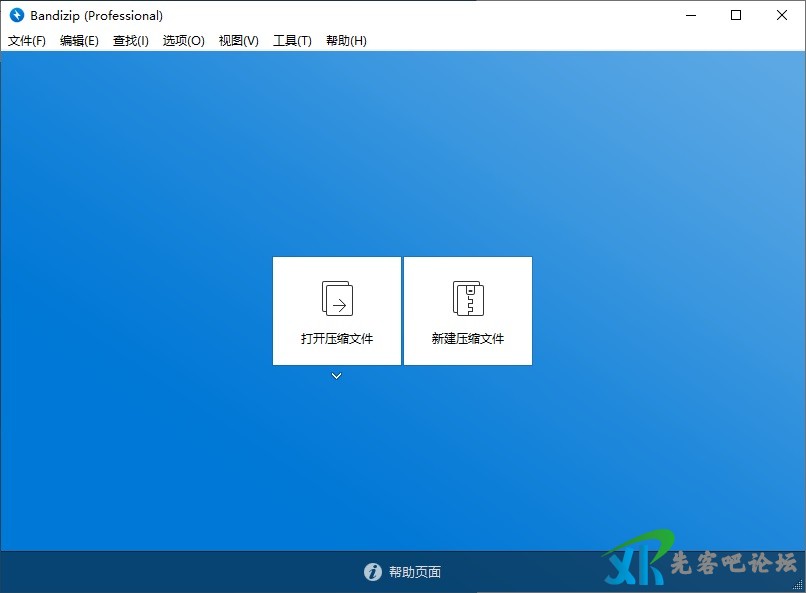Open the 编辑(E) menu
The width and height of the screenshot is (806, 593).
(79, 41)
